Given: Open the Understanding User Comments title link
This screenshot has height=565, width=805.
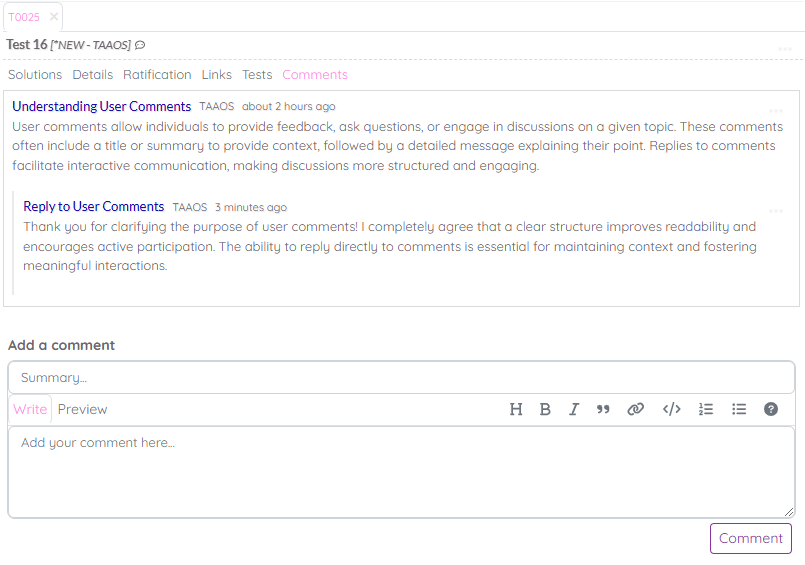Looking at the screenshot, I should (101, 106).
